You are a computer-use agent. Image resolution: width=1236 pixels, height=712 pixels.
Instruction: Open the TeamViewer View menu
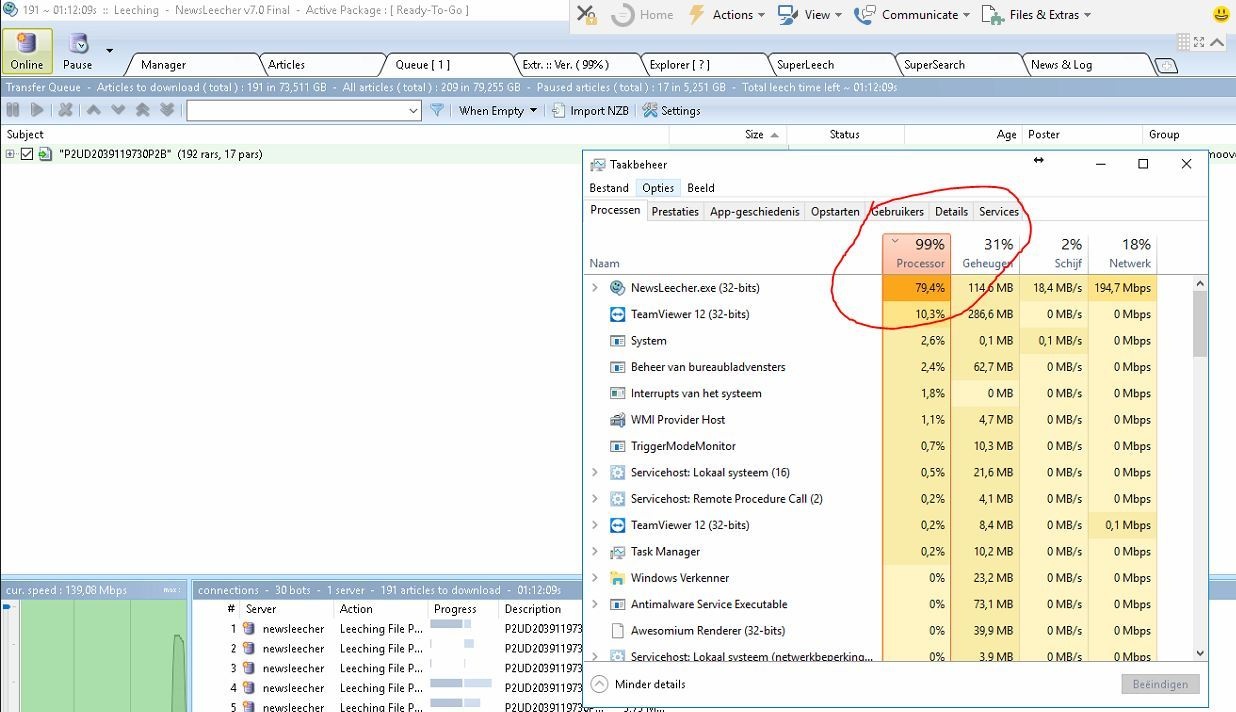tap(810, 15)
